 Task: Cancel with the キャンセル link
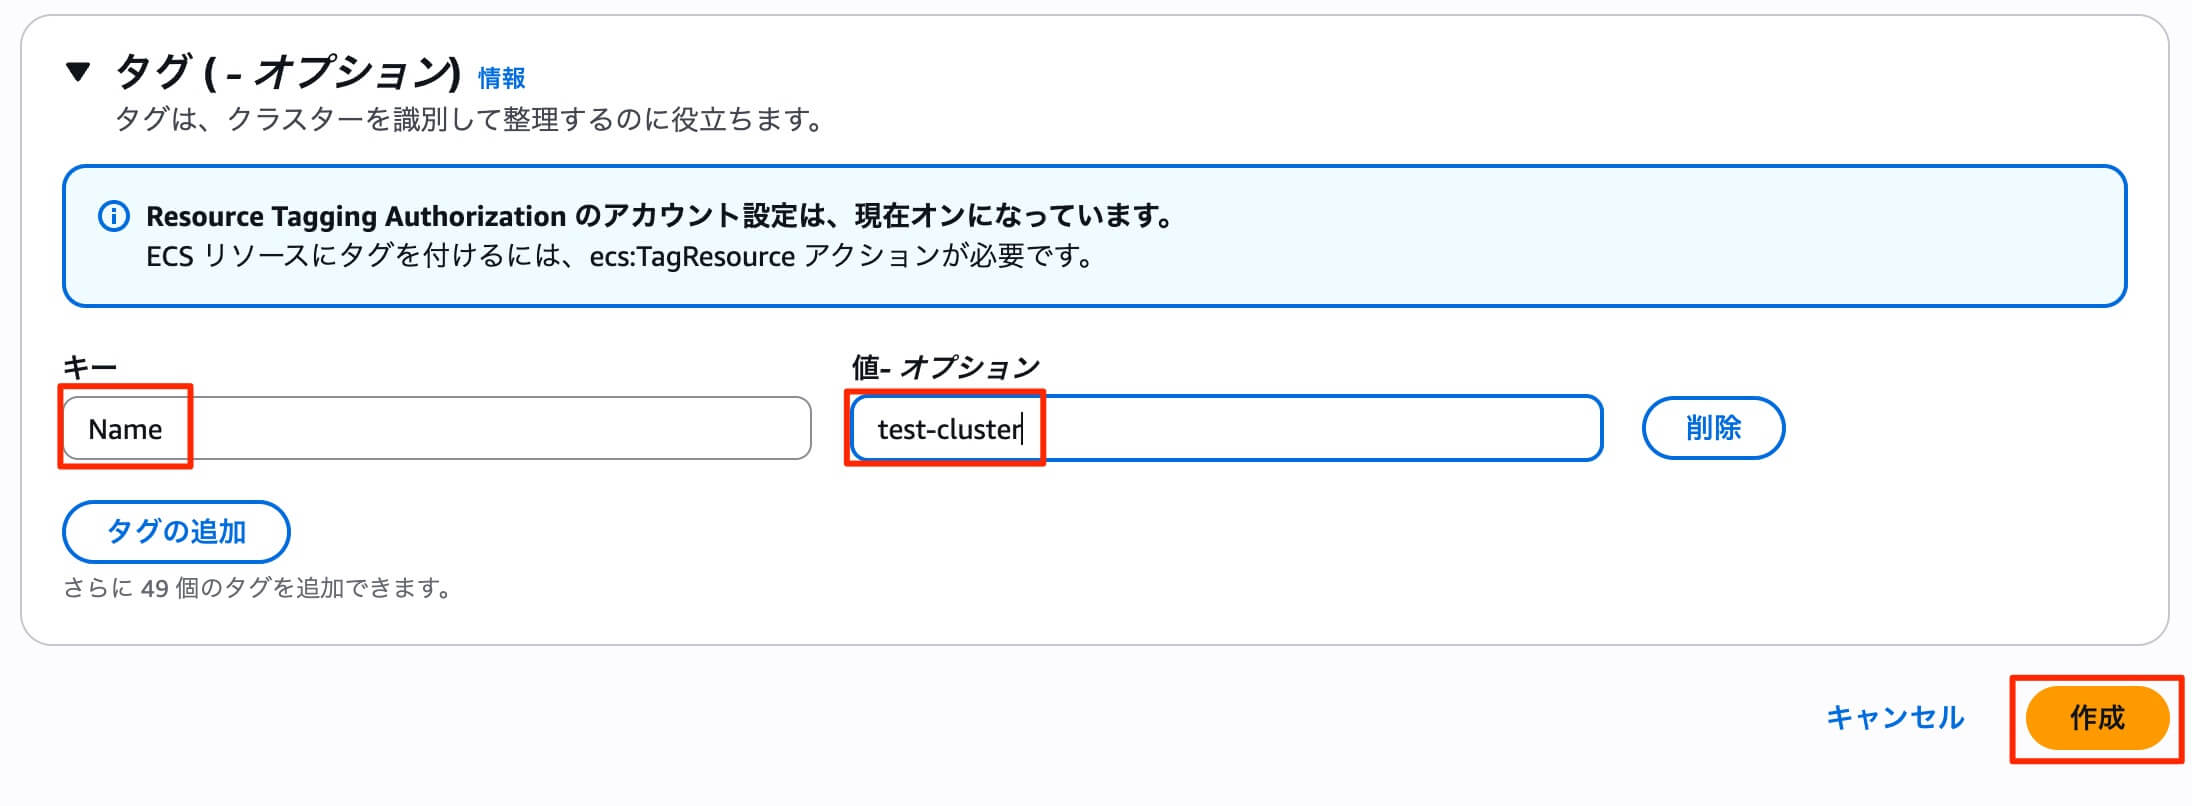pos(1894,717)
